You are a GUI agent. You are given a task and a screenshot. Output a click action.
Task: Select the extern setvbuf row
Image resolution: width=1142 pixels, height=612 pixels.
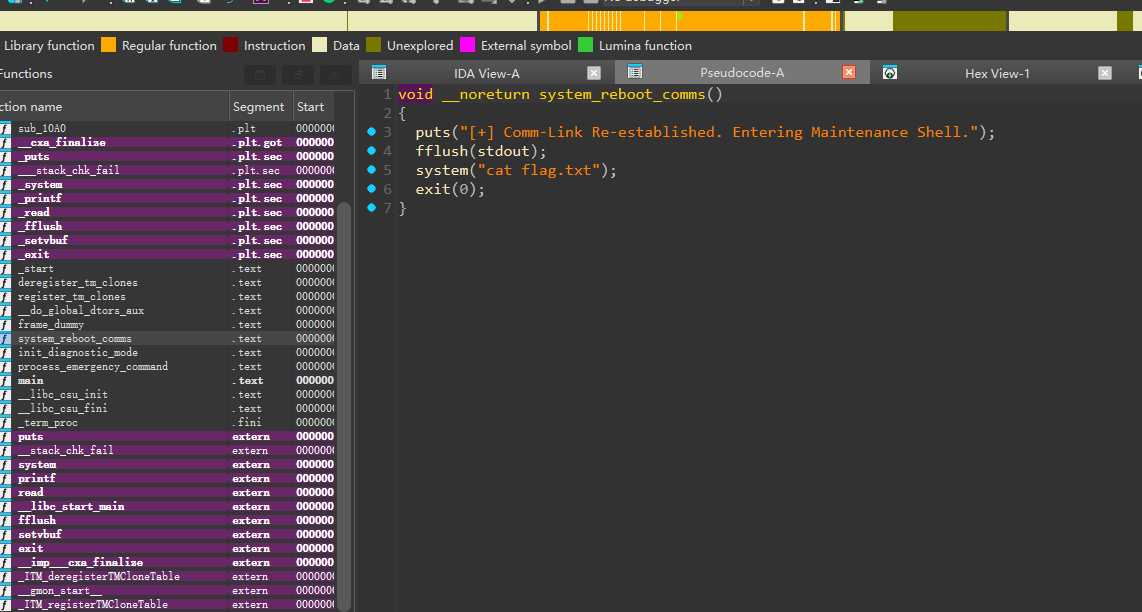(167, 534)
